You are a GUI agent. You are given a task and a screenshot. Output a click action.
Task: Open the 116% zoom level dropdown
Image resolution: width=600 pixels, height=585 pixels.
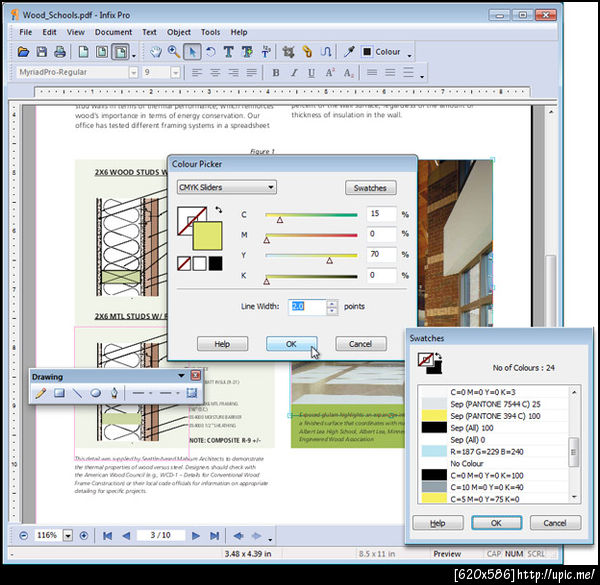tap(68, 536)
